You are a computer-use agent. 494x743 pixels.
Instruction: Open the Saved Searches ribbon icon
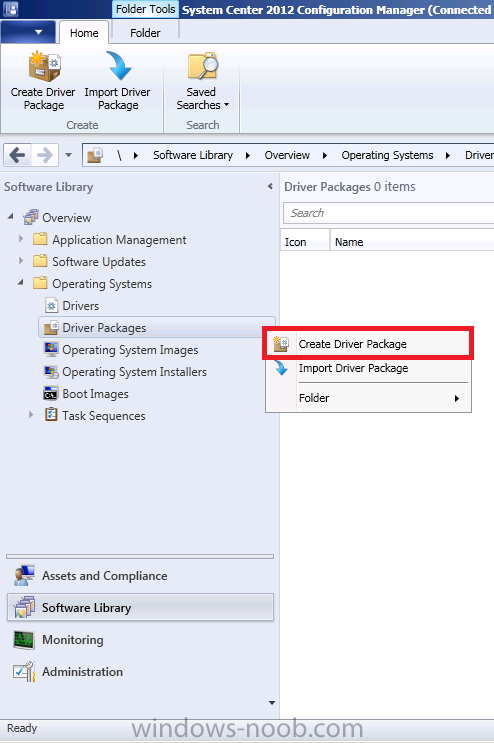(202, 66)
